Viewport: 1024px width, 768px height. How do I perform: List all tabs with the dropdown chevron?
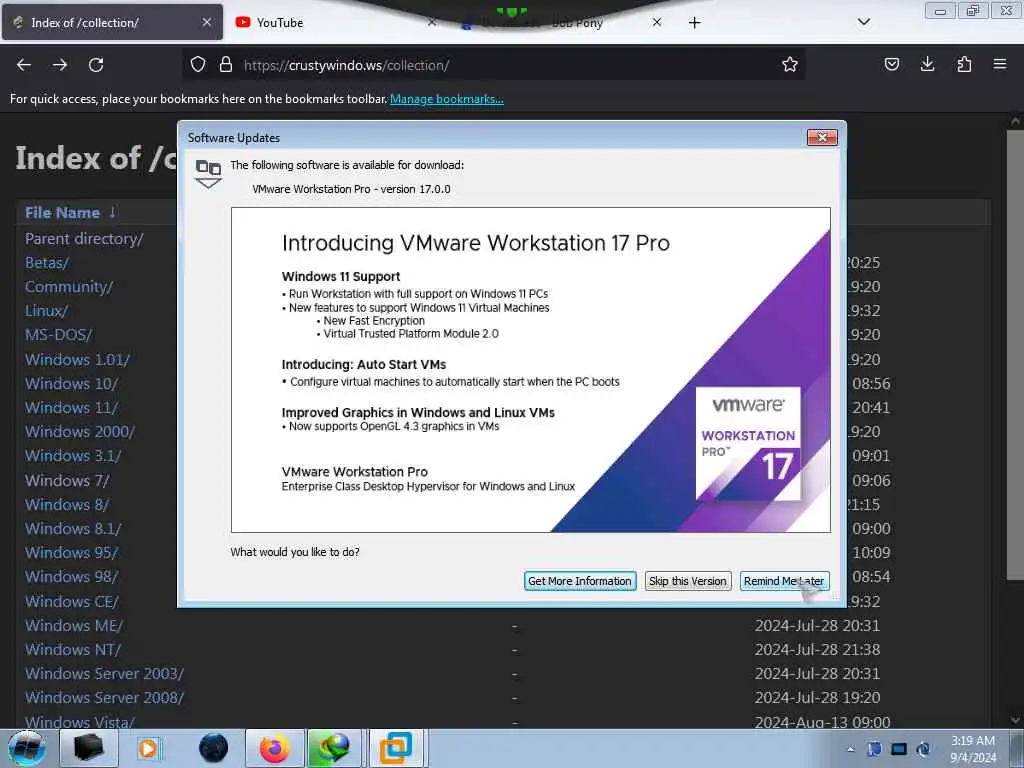tap(863, 22)
